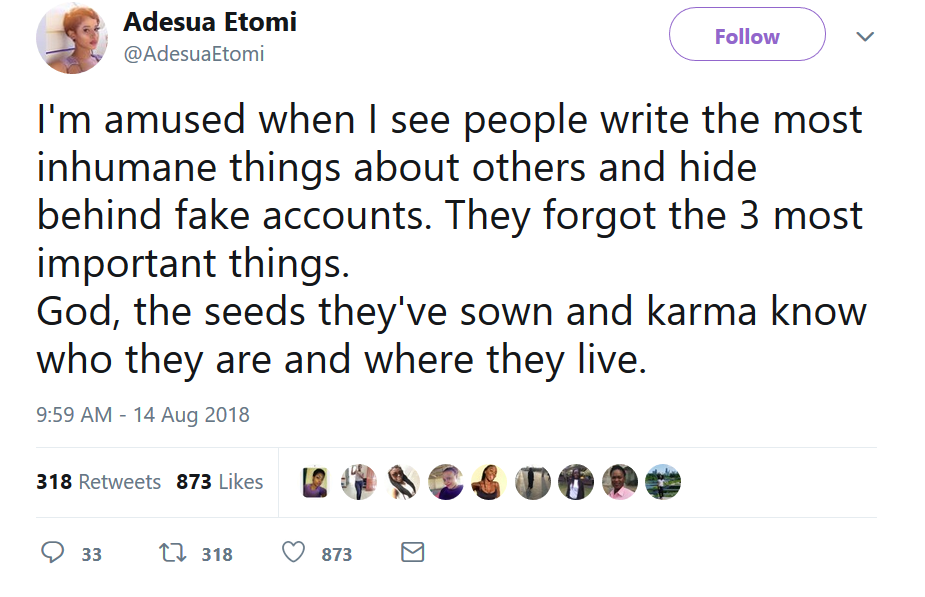This screenshot has height=597, width=925.
Task: Open the Adesua Etomi display name link
Action: [x=210, y=22]
